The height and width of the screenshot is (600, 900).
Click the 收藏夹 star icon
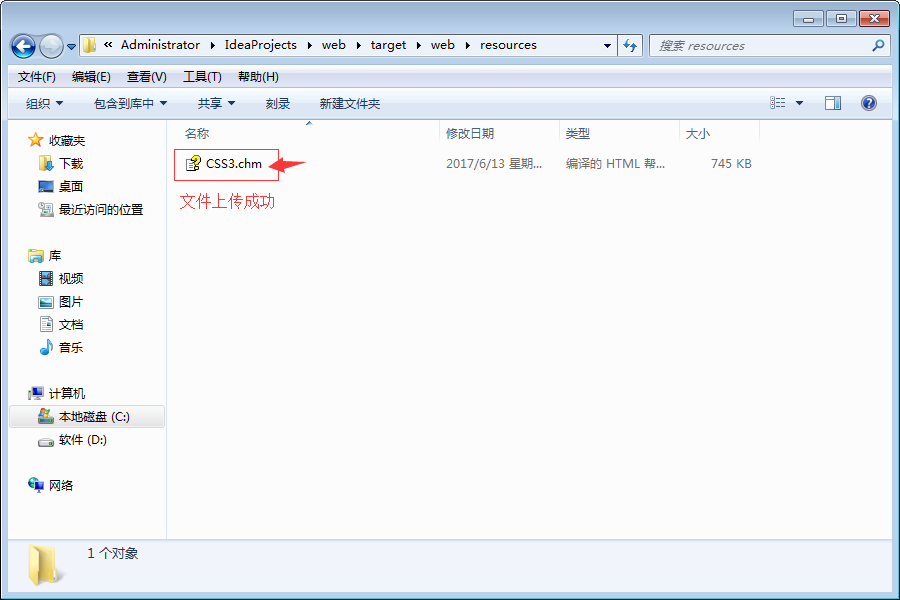click(36, 140)
